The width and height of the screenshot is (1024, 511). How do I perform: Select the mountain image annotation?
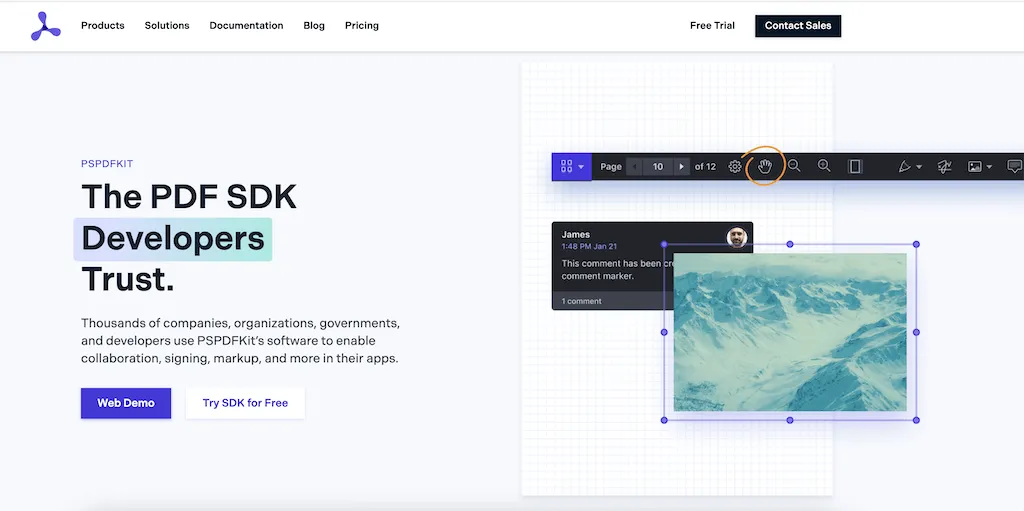pos(790,332)
